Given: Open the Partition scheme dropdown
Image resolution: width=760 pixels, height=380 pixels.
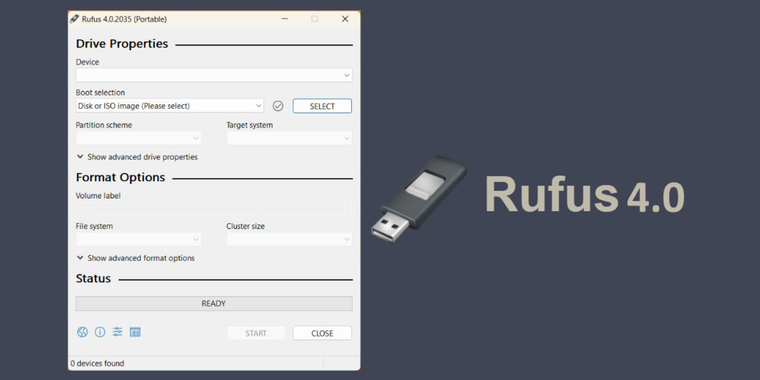Looking at the screenshot, I should pyautogui.click(x=138, y=138).
